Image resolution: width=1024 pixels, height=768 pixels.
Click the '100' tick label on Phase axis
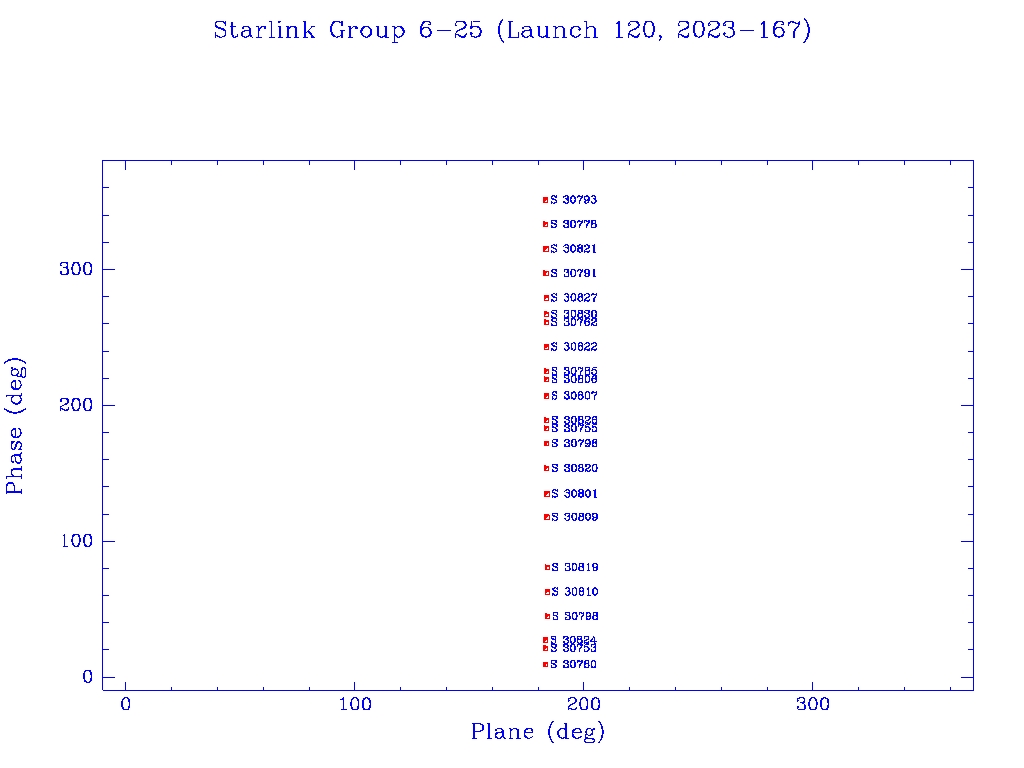[x=76, y=541]
